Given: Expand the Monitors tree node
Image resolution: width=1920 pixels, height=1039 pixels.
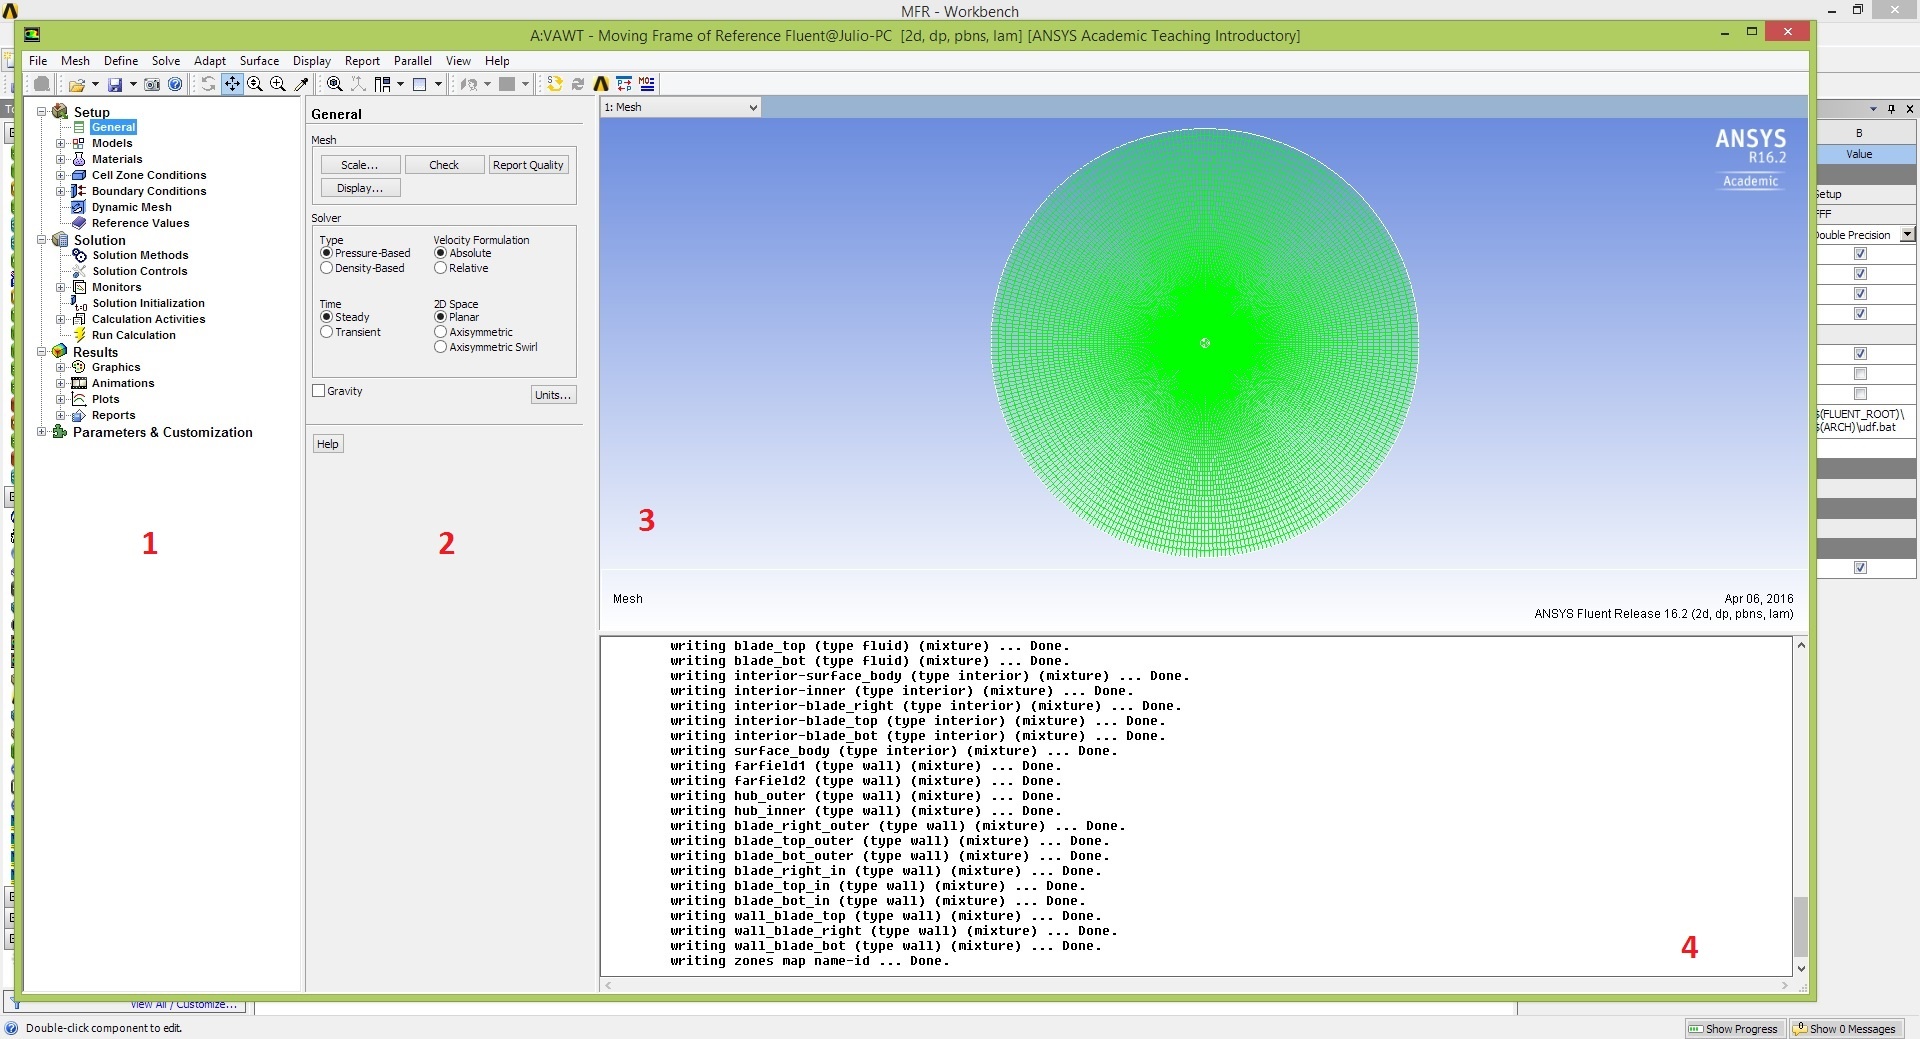Looking at the screenshot, I should click(60, 287).
